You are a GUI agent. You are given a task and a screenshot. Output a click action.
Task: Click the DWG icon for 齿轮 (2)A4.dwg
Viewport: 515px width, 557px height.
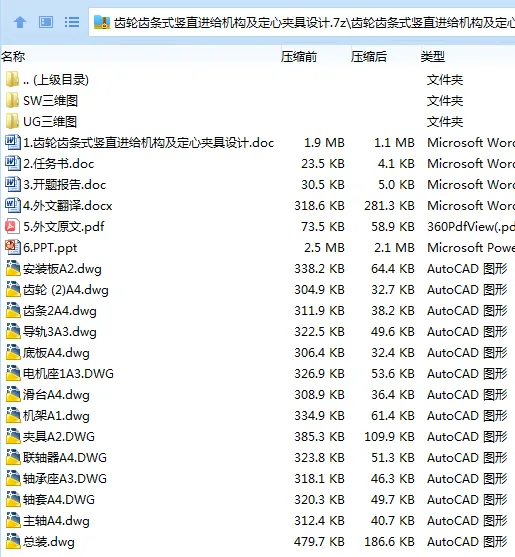click(13, 289)
